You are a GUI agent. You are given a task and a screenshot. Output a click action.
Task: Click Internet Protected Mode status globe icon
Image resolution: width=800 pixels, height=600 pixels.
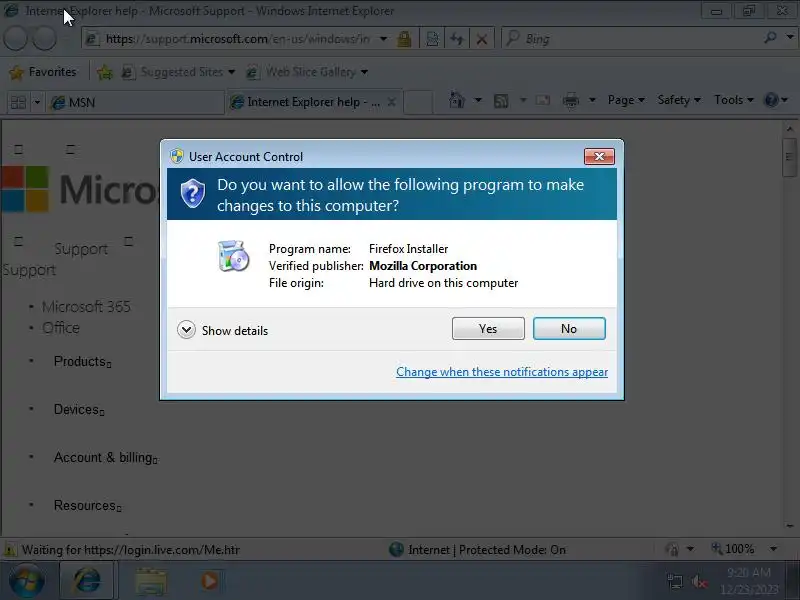pos(396,549)
